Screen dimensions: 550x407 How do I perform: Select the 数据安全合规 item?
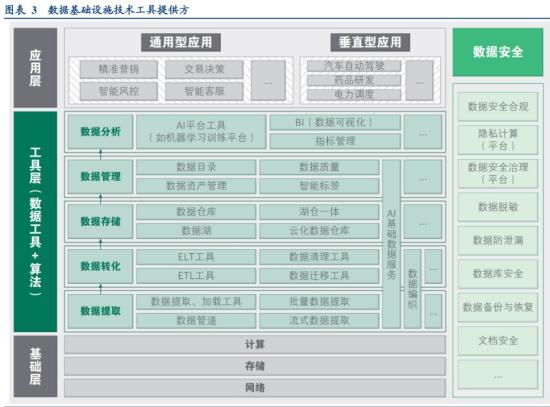click(x=498, y=107)
